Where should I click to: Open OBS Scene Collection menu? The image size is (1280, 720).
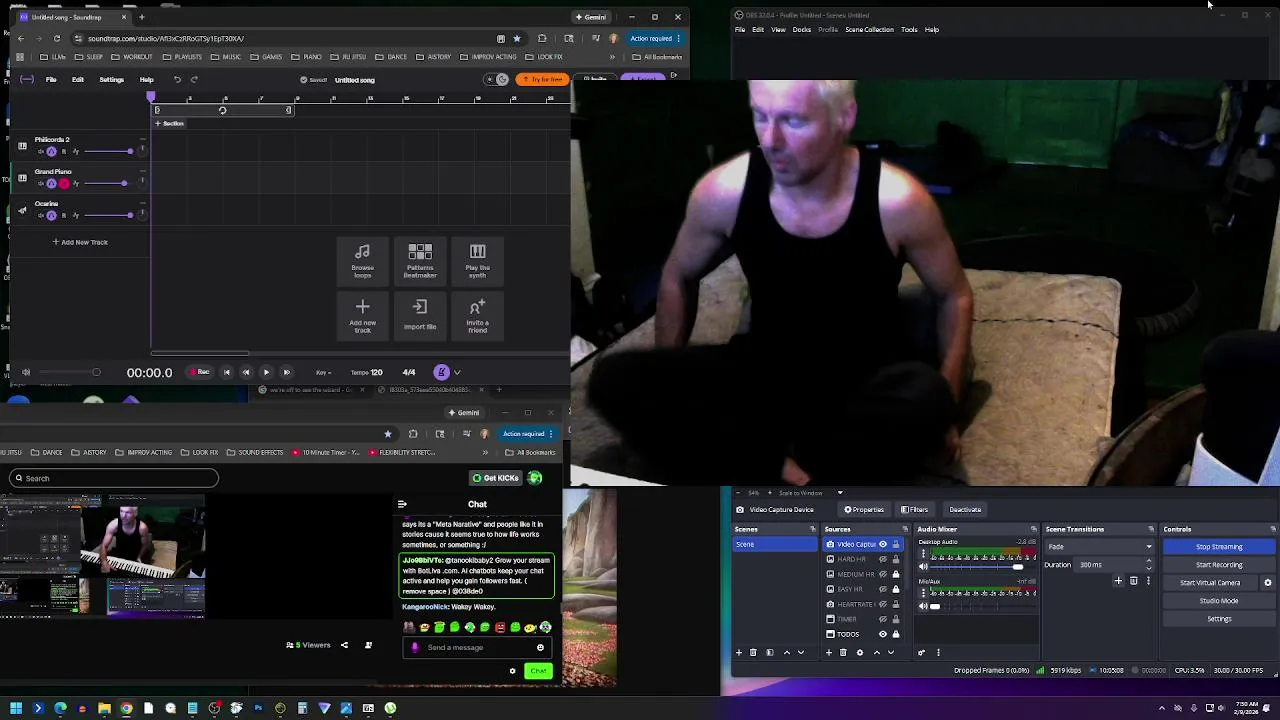click(869, 30)
